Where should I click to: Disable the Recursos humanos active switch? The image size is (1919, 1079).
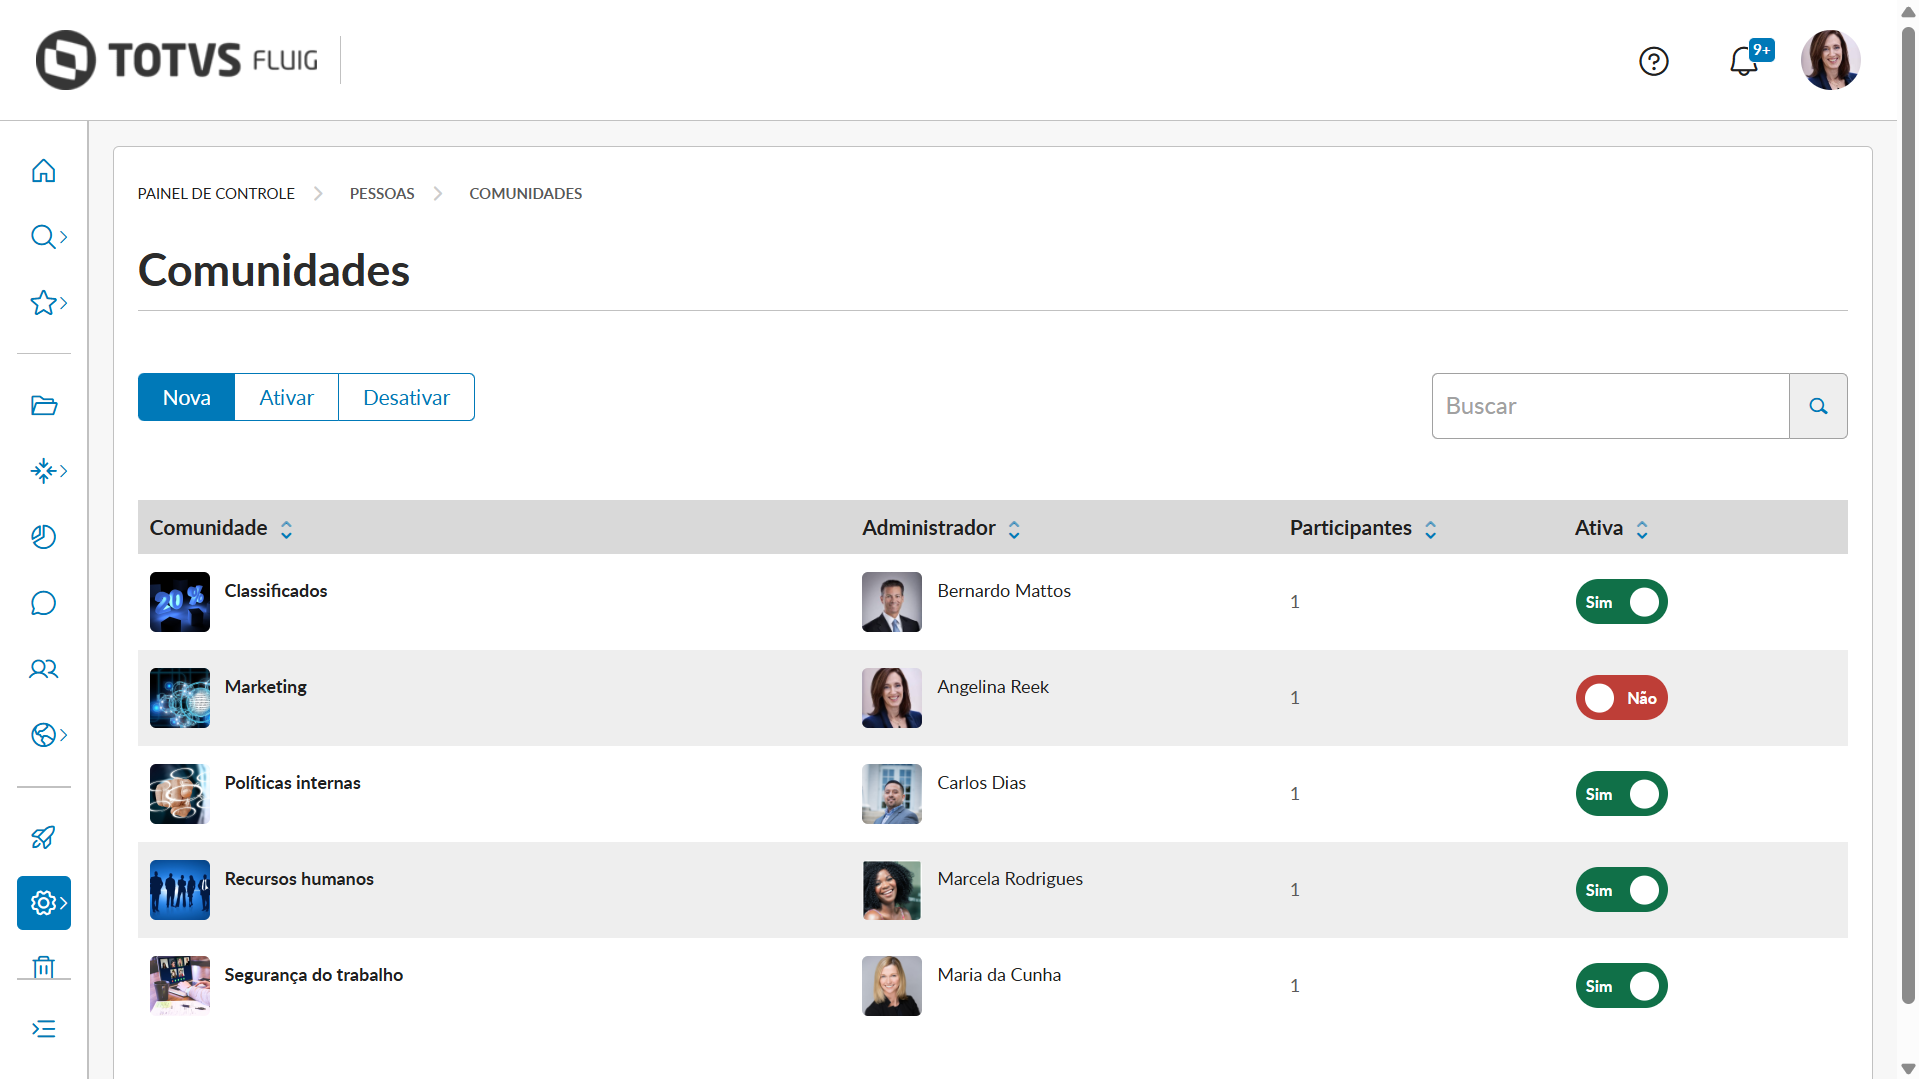click(1621, 890)
